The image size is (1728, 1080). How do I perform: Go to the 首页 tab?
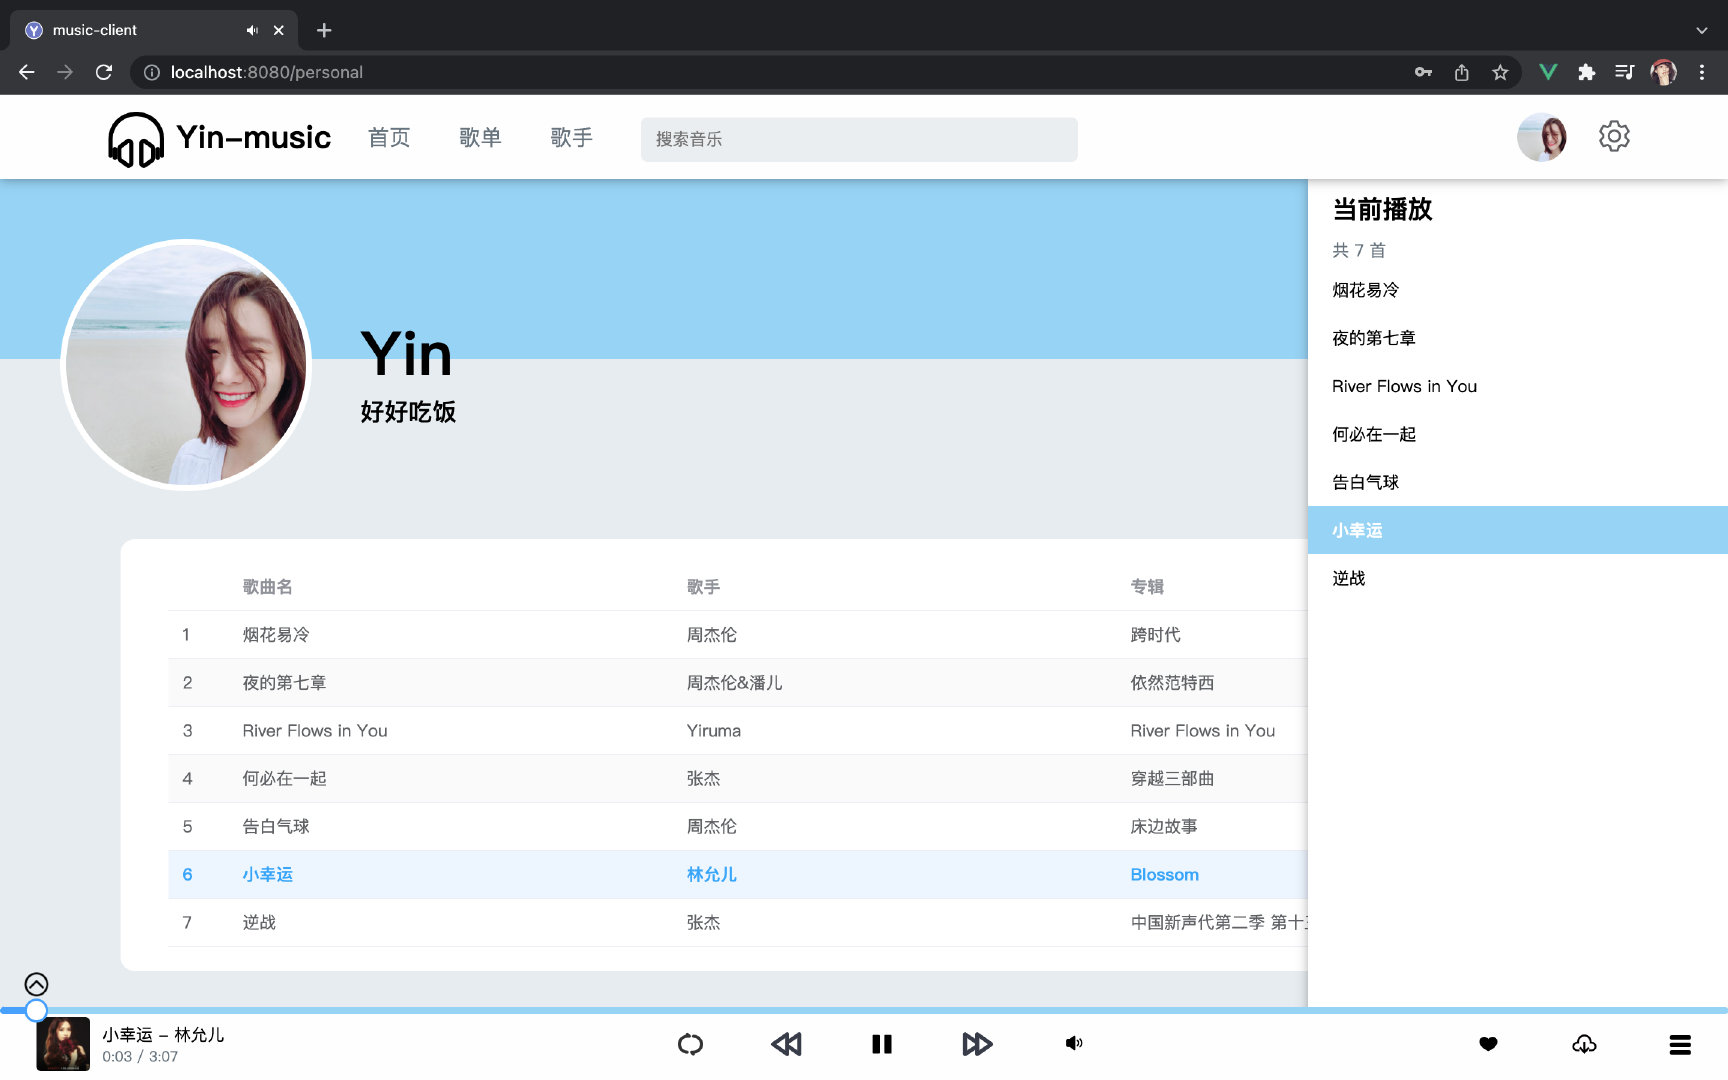click(389, 137)
